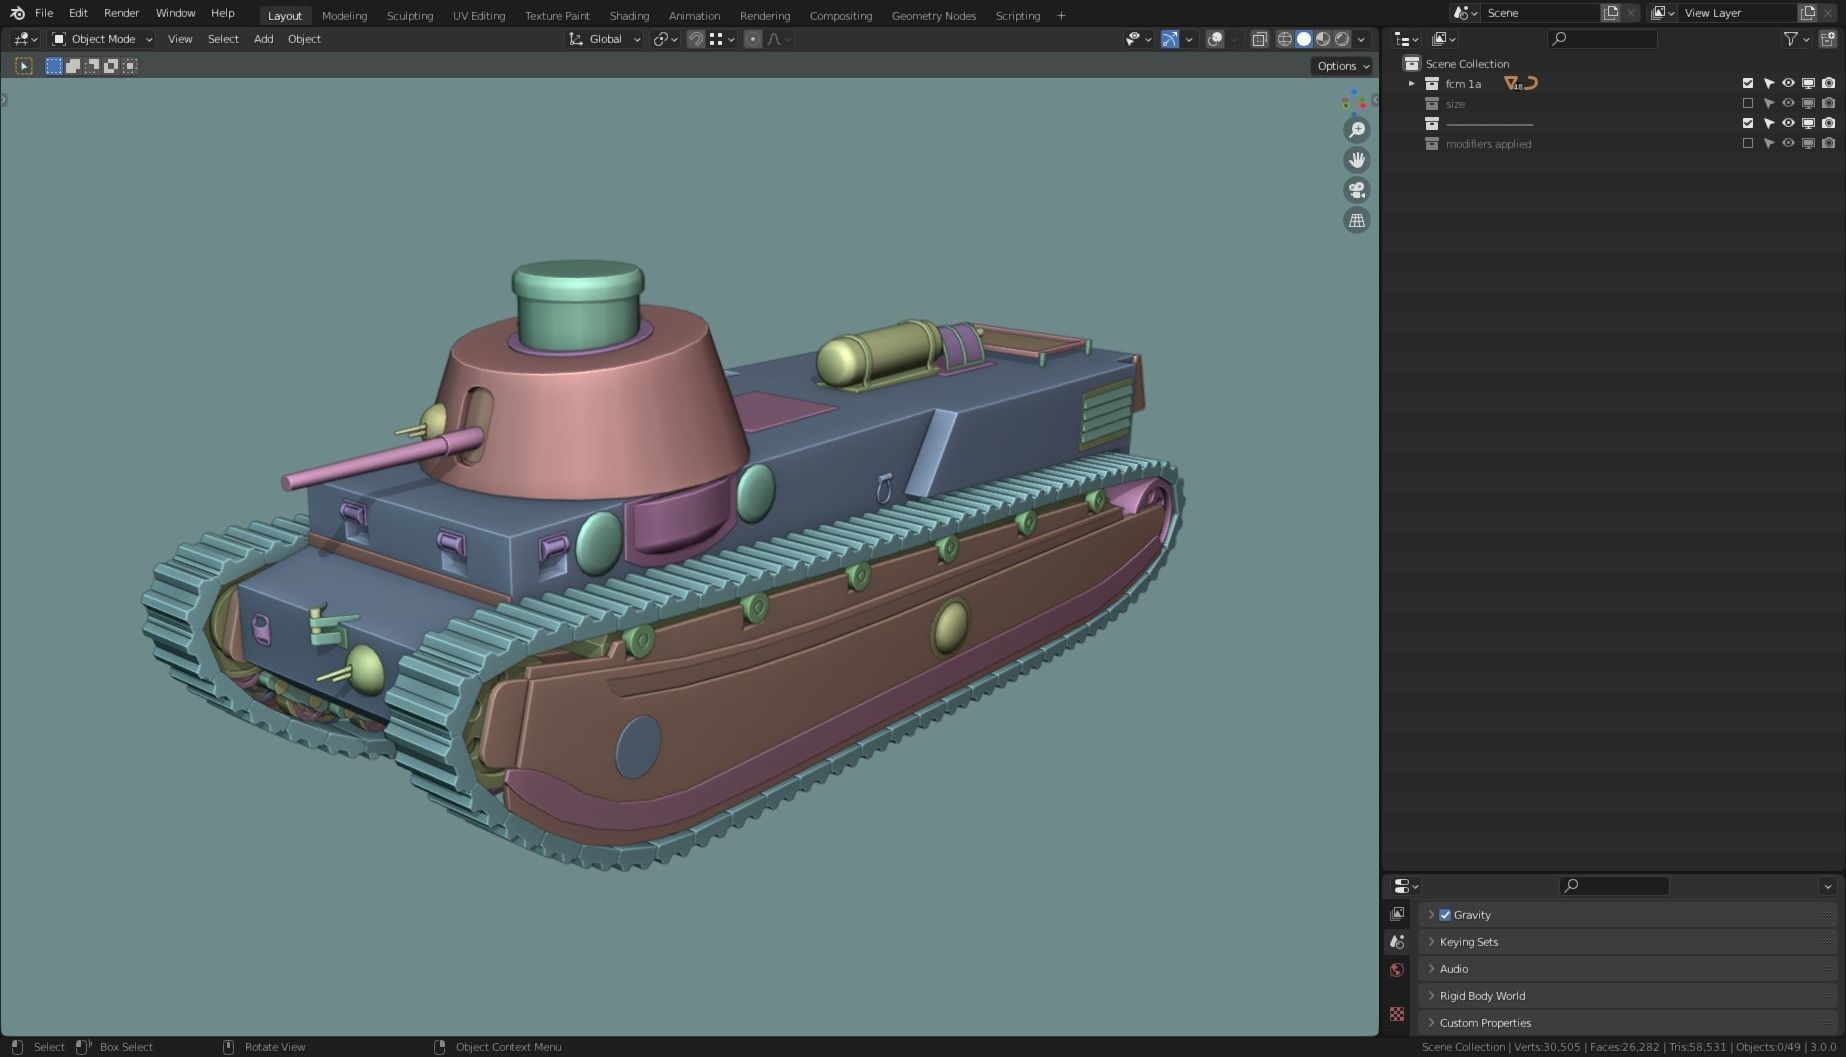Screen dimensions: 1846x1057
Task: Expand the Rigid Body World panel
Action: click(1627, 996)
